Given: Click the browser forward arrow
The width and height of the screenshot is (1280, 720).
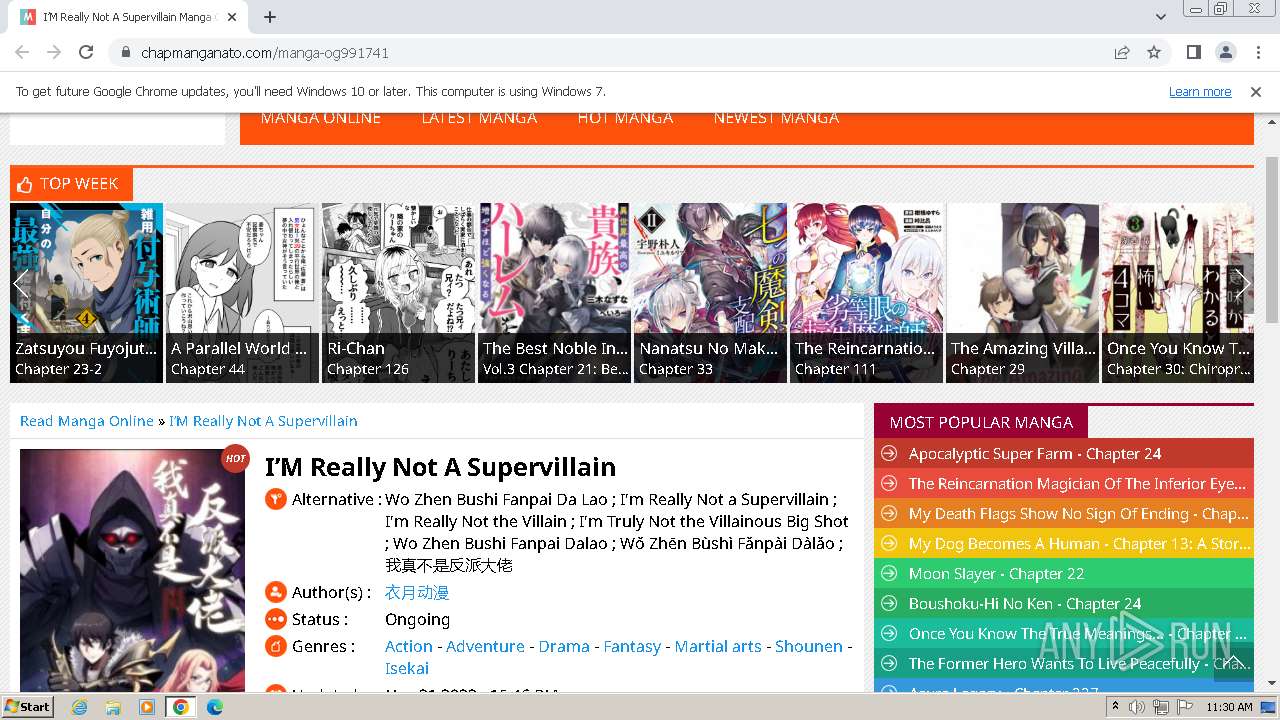Looking at the screenshot, I should click(x=54, y=52).
